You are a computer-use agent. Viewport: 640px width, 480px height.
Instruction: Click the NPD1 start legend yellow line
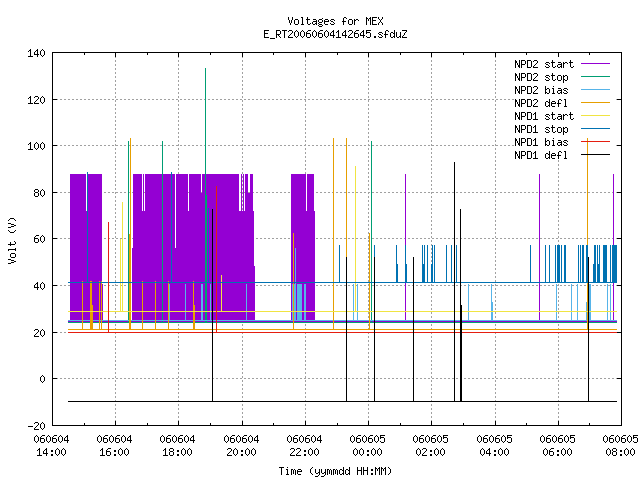coord(595,116)
